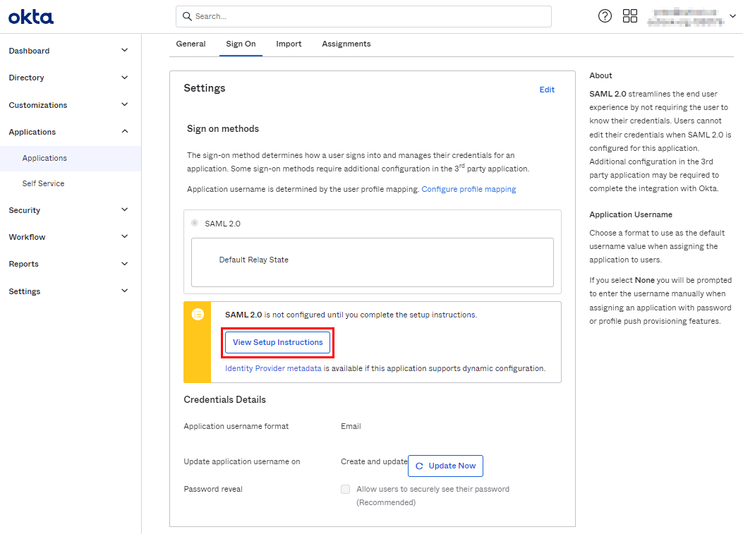743x534 pixels.
Task: Open Self Service in sidebar
Action: (x=45, y=184)
